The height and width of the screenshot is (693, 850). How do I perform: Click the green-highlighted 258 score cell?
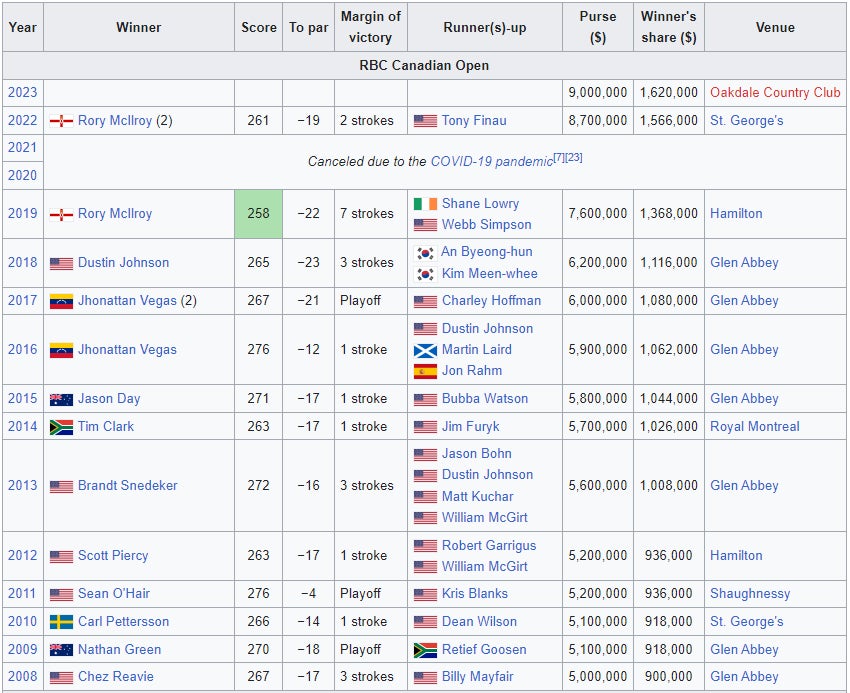258,214
